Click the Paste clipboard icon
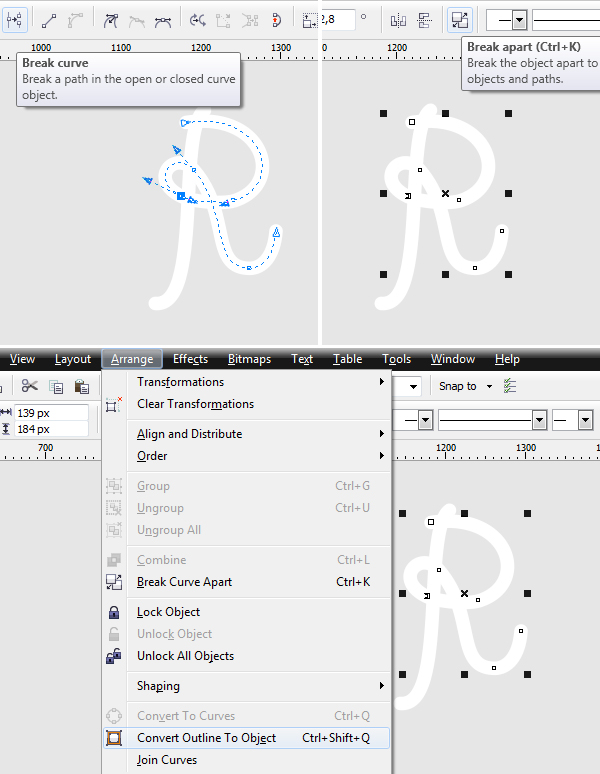 [81, 387]
